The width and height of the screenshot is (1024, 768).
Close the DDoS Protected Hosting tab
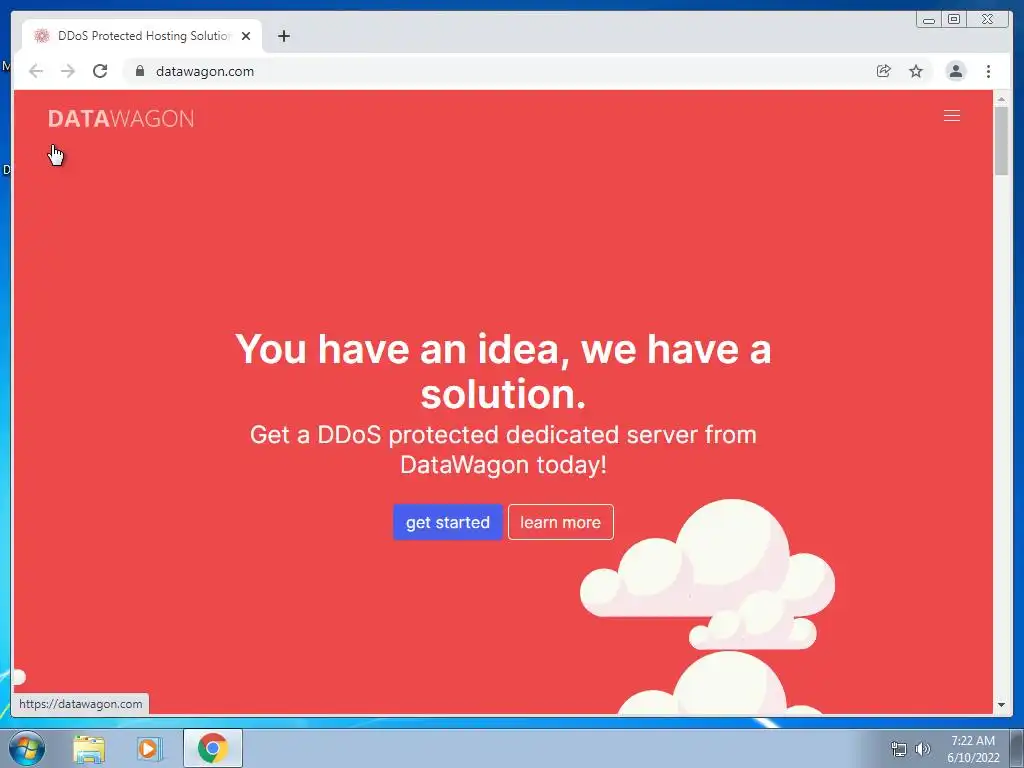pos(246,36)
